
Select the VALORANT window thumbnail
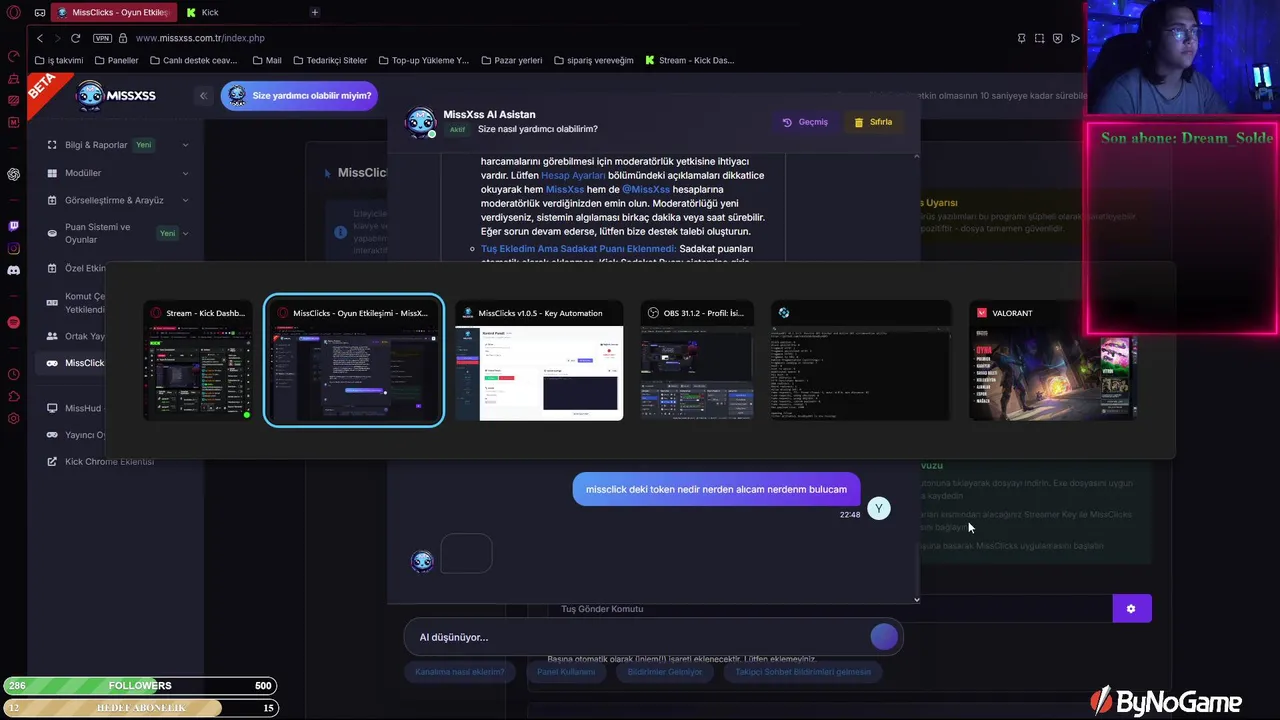click(x=1053, y=361)
